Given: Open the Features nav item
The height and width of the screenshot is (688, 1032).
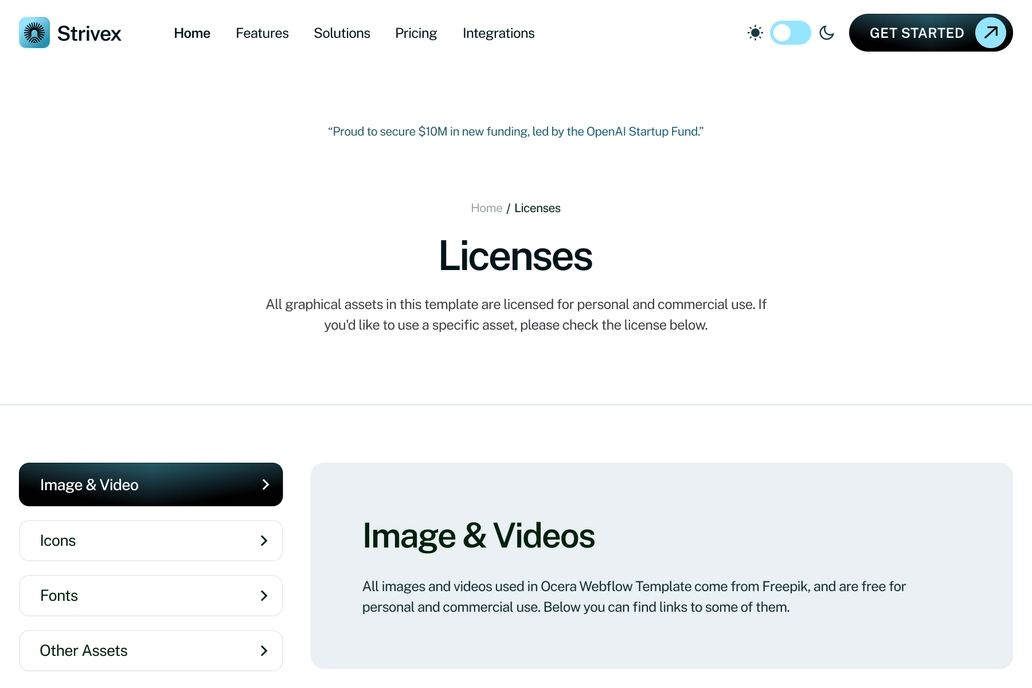Looking at the screenshot, I should click(x=262, y=33).
